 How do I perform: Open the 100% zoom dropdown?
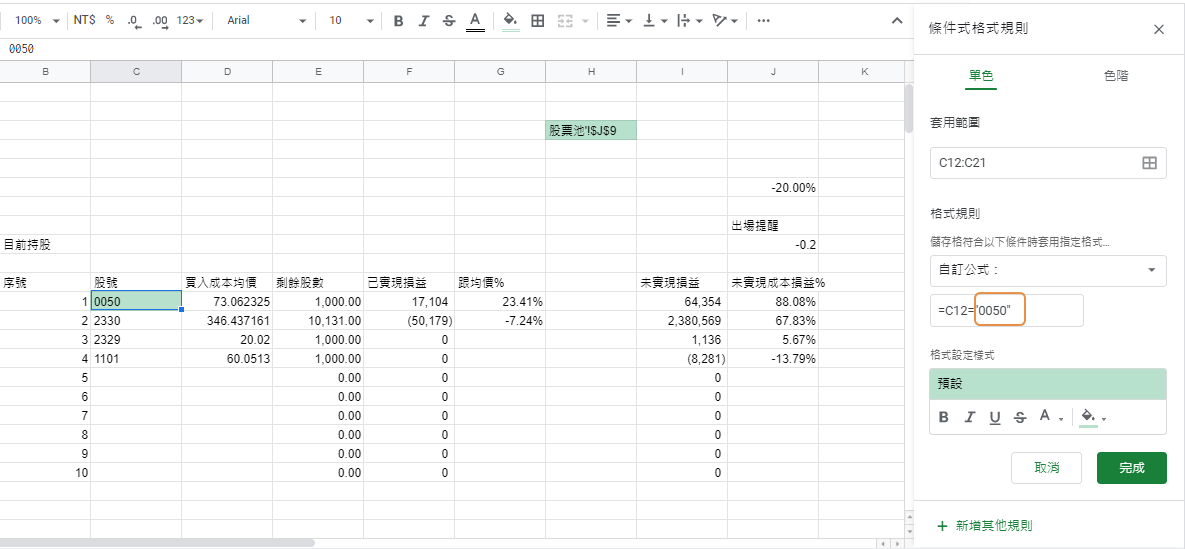[x=37, y=20]
